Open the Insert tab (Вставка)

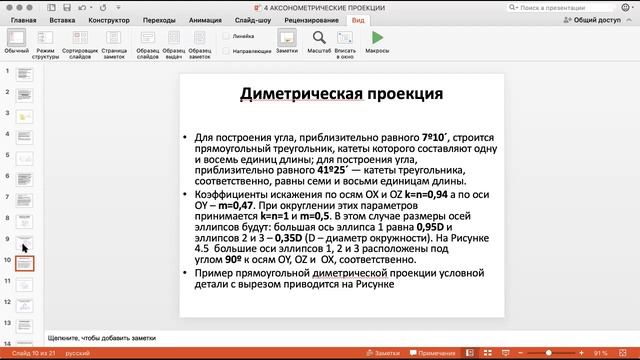point(62,20)
